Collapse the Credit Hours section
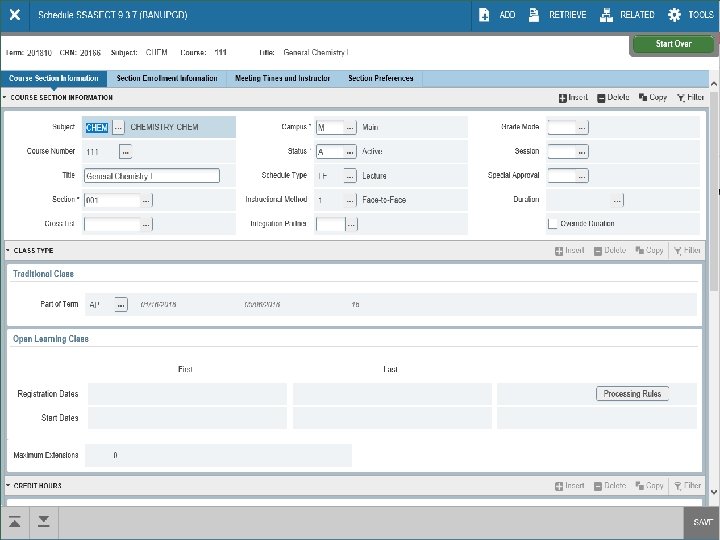720x540 pixels. [x=8, y=485]
